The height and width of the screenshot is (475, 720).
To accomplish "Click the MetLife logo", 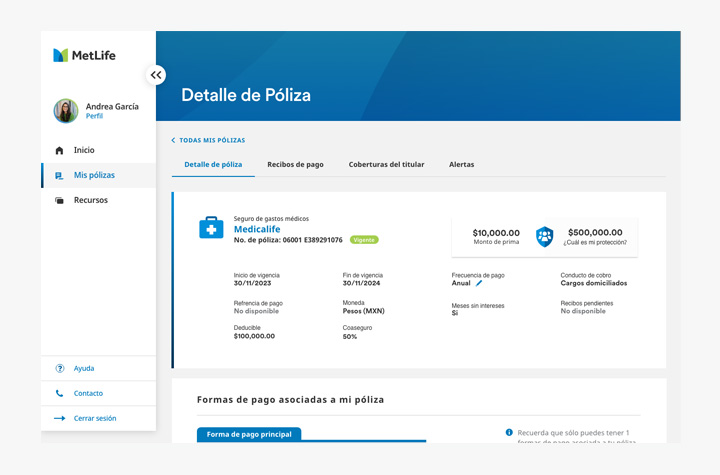I will [x=84, y=55].
